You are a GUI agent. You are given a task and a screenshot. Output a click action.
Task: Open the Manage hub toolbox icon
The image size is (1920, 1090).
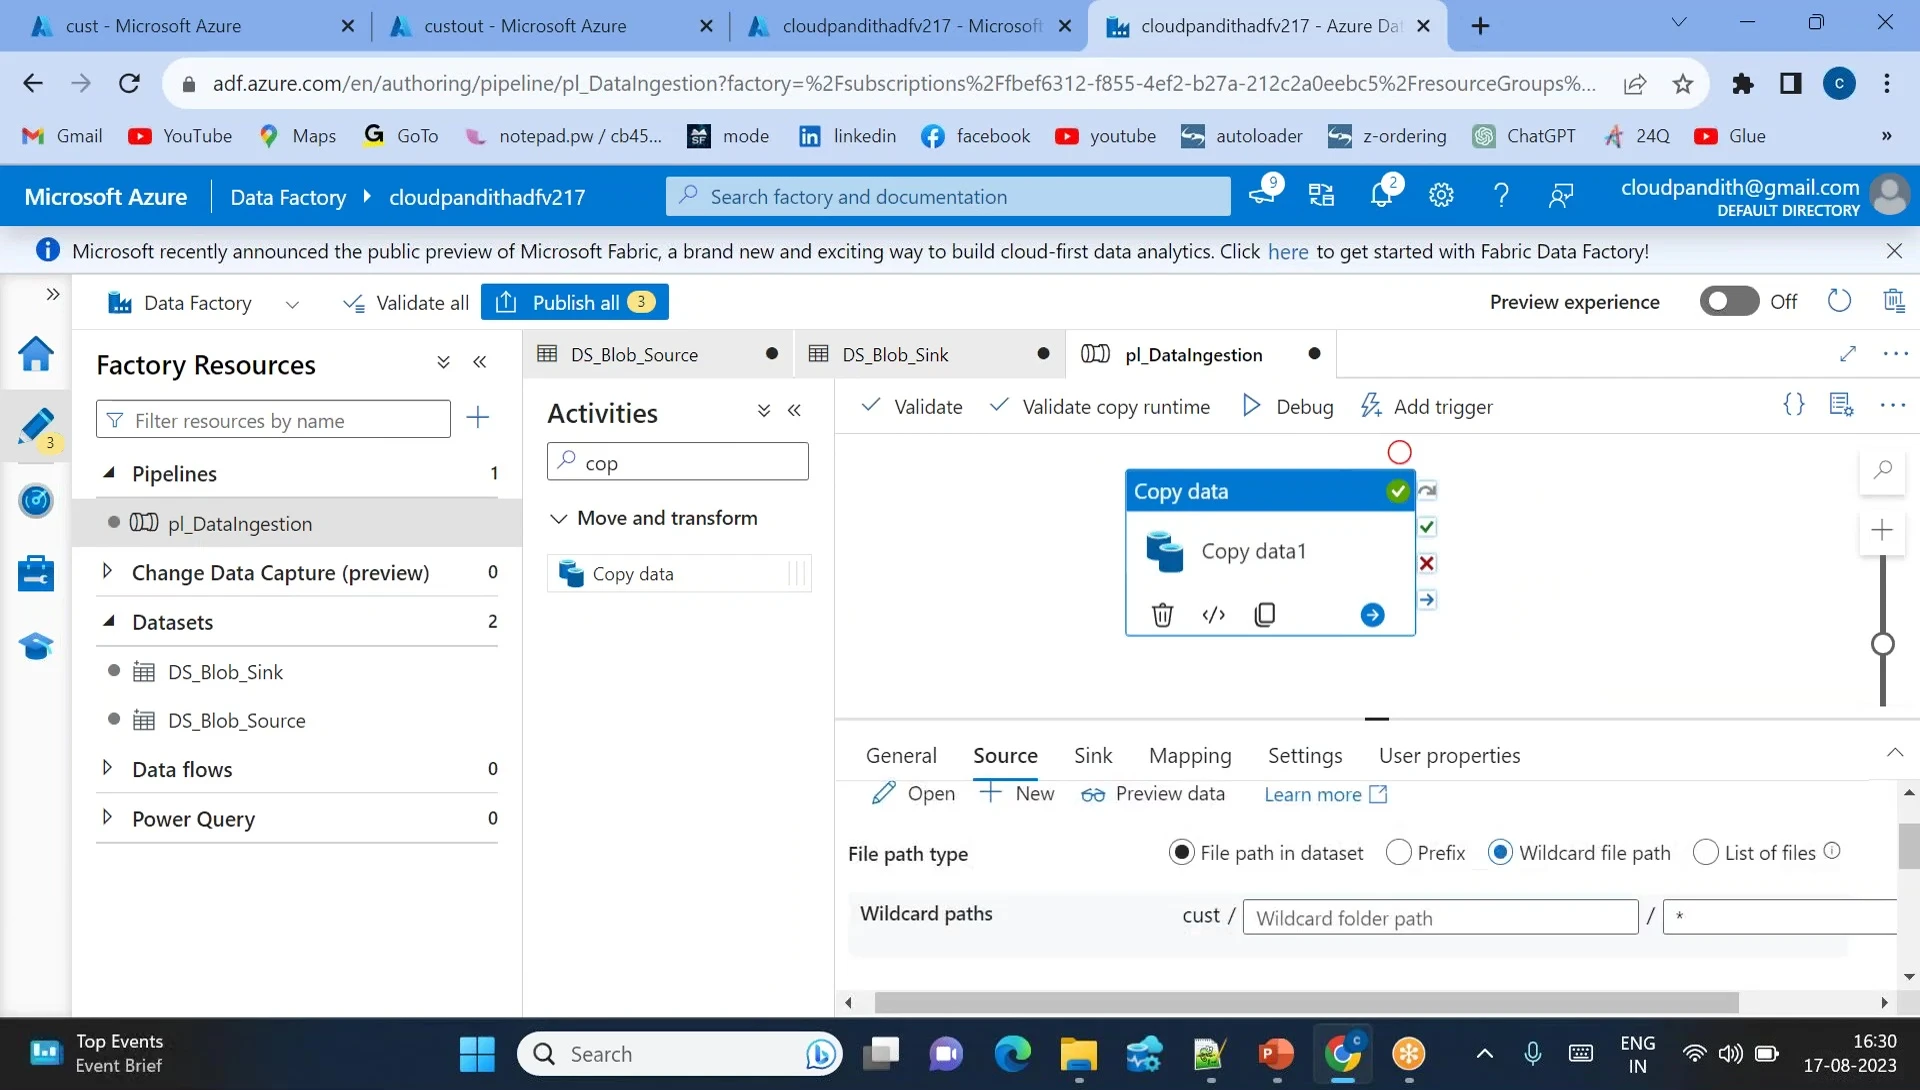click(x=36, y=573)
